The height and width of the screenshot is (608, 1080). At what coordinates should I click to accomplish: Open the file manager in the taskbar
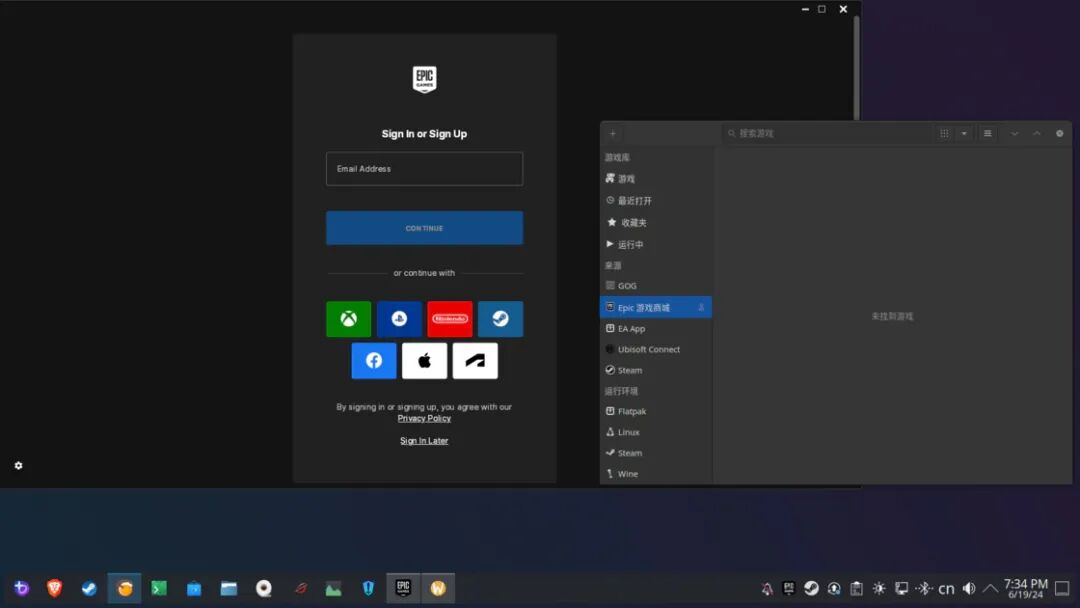click(229, 588)
